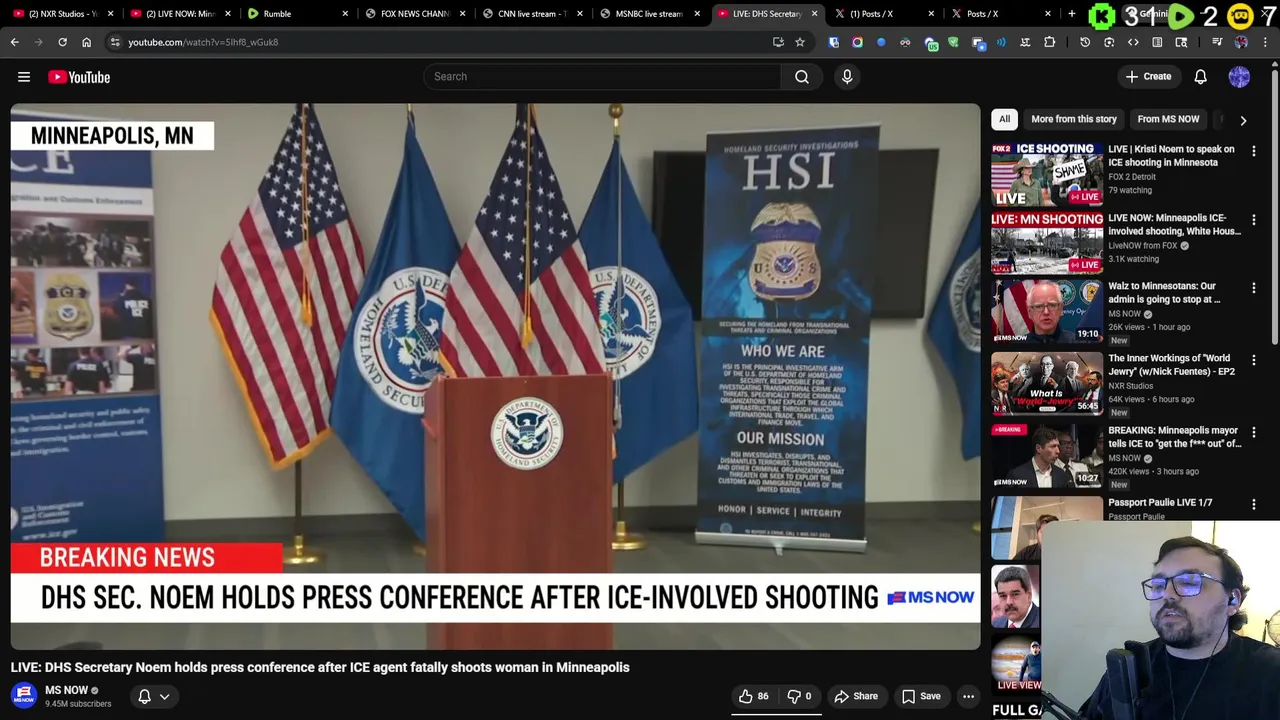
Task: Open options for Minneapolis mayor video
Action: pyautogui.click(x=1253, y=432)
